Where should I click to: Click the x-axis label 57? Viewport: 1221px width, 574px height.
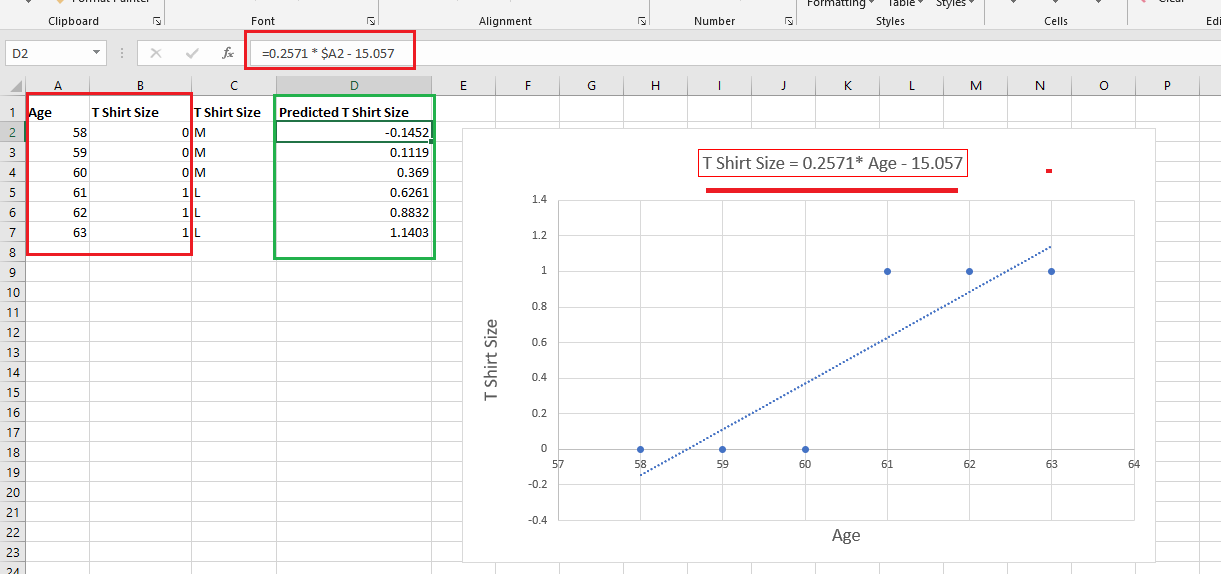point(558,464)
